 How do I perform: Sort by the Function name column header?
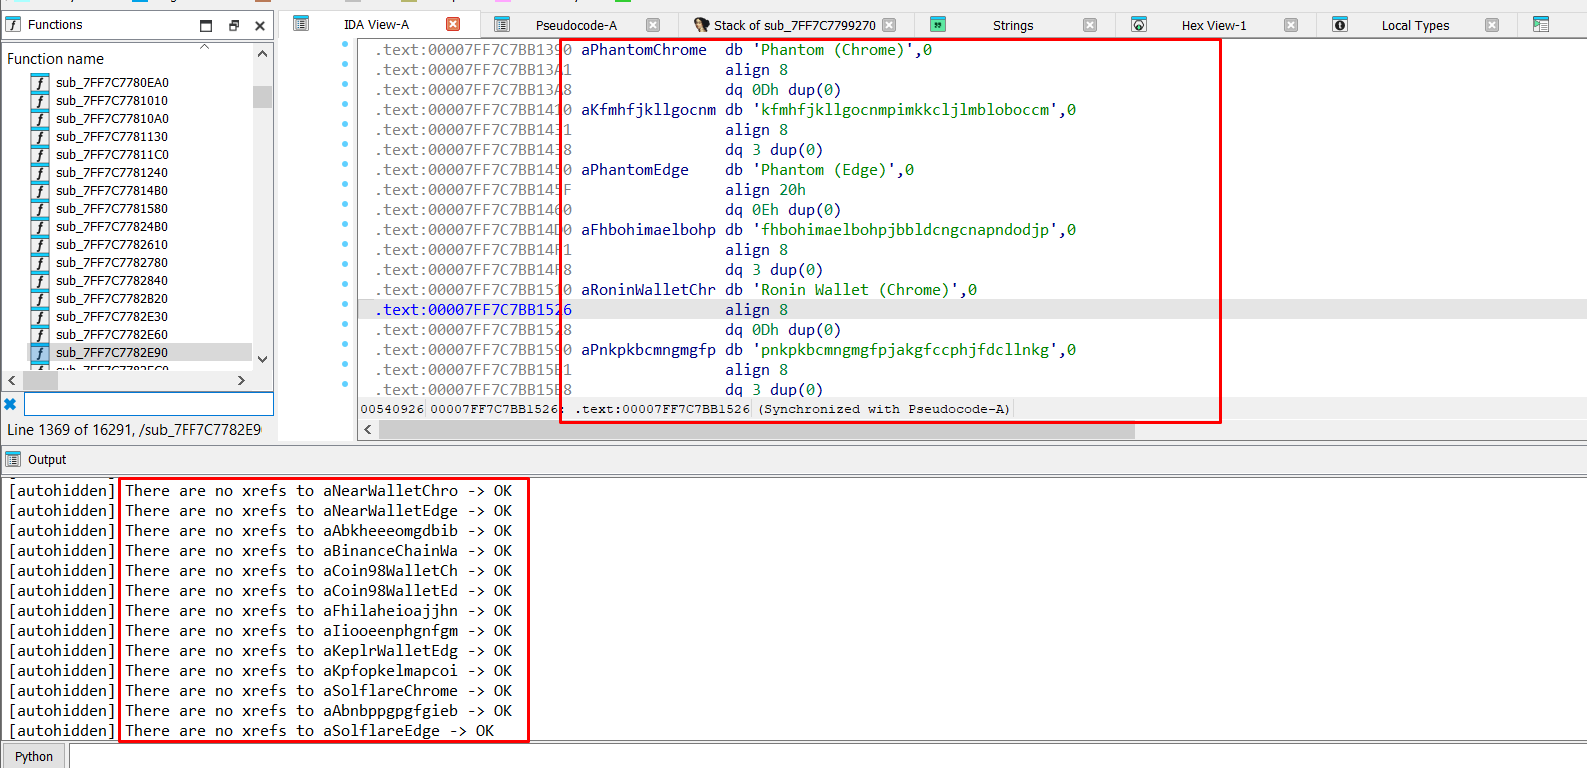point(128,59)
